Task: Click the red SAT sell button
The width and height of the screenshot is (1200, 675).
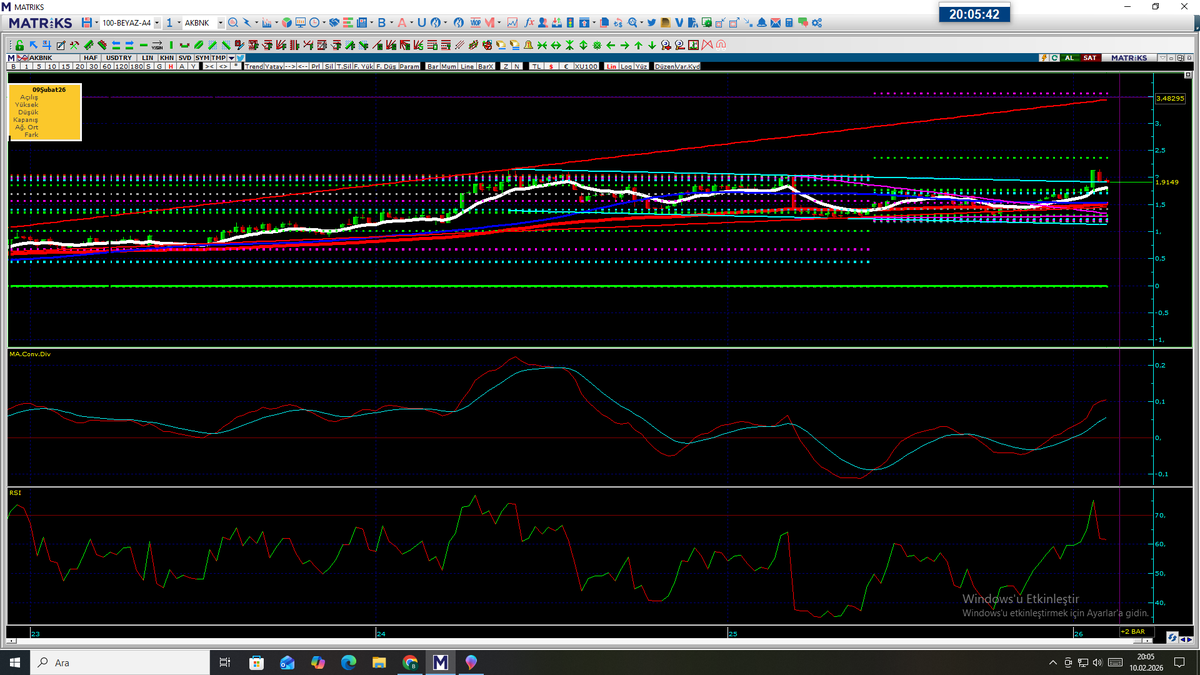Action: pyautogui.click(x=1090, y=57)
